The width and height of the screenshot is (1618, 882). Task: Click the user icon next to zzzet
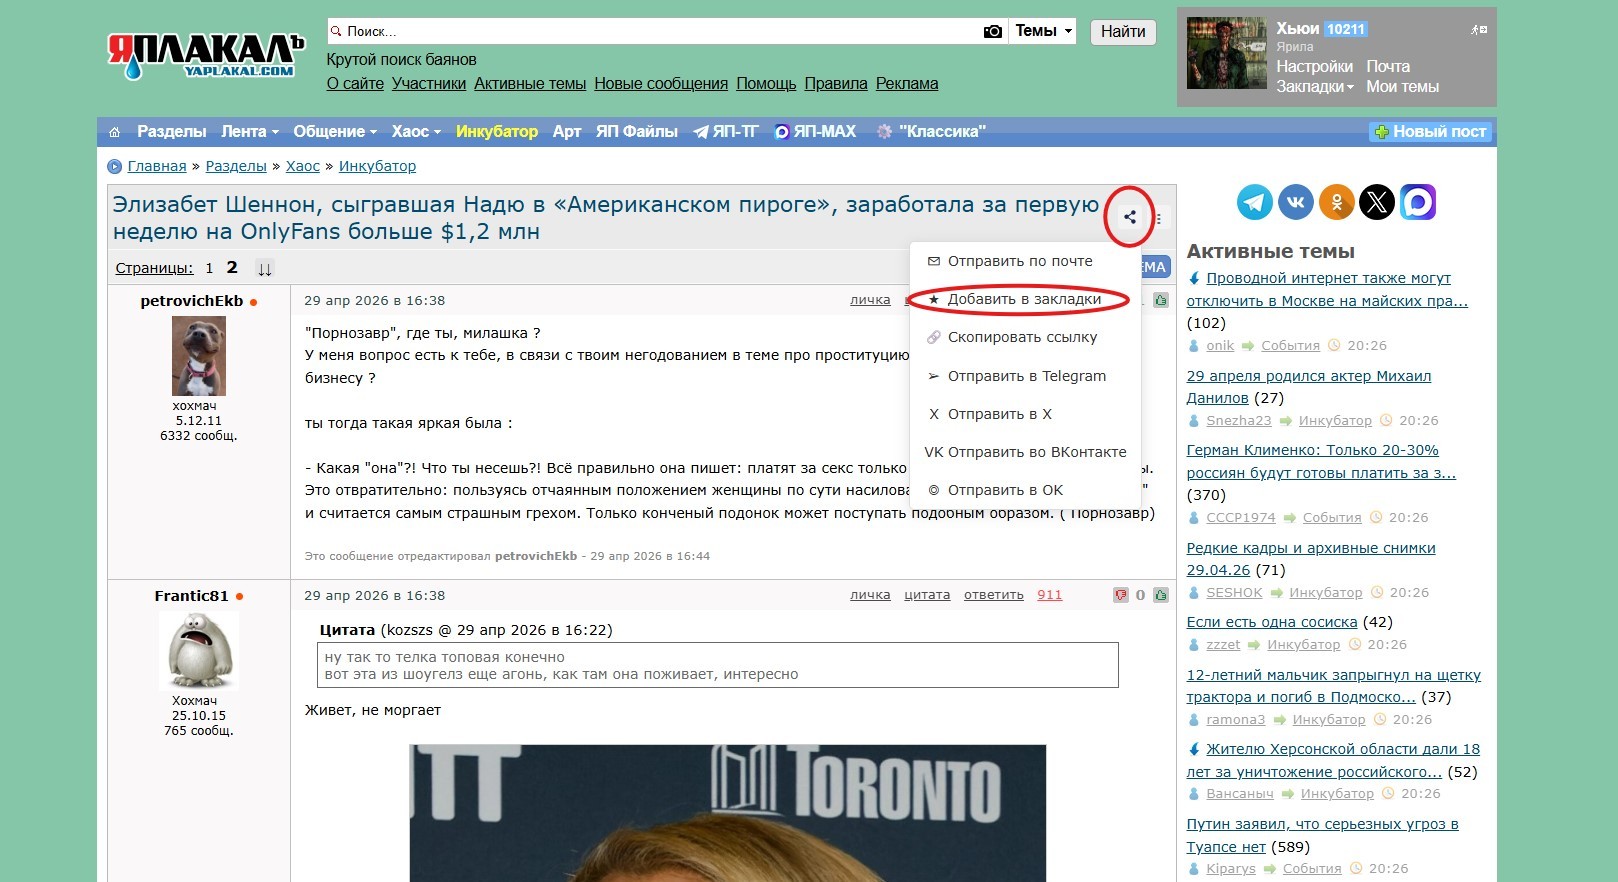(1193, 645)
